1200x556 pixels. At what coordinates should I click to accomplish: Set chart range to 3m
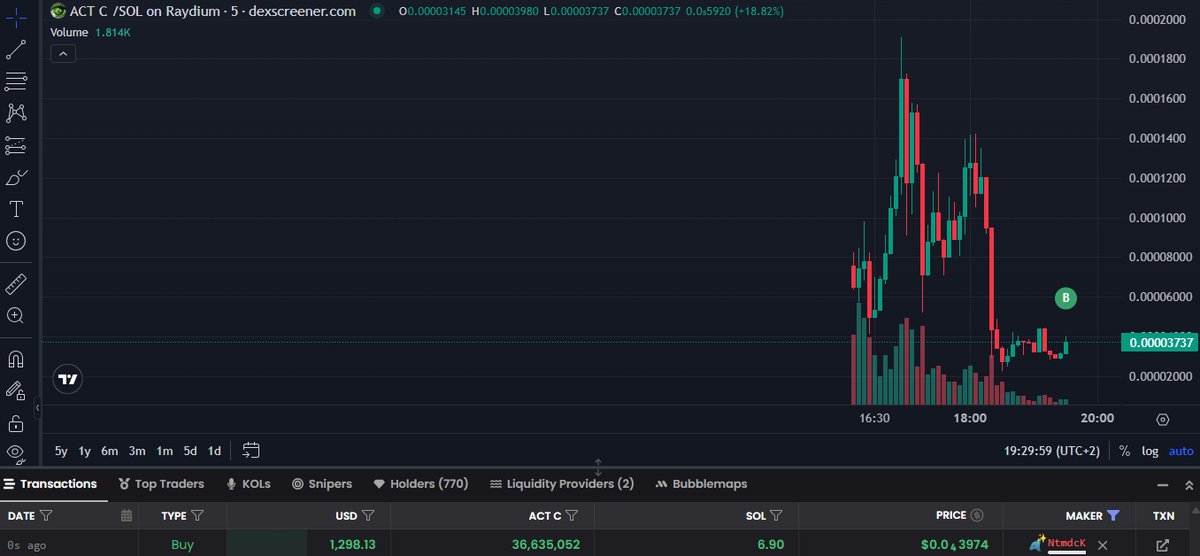137,451
